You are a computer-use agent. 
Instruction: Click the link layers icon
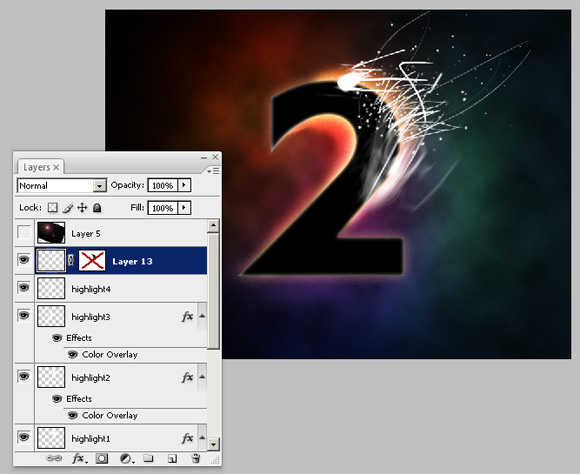54,458
